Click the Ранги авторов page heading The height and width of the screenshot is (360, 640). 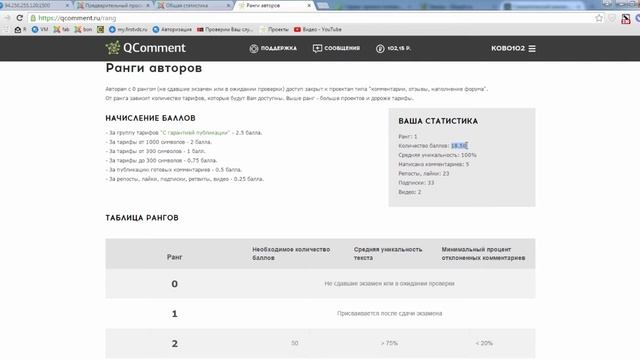[x=153, y=68]
